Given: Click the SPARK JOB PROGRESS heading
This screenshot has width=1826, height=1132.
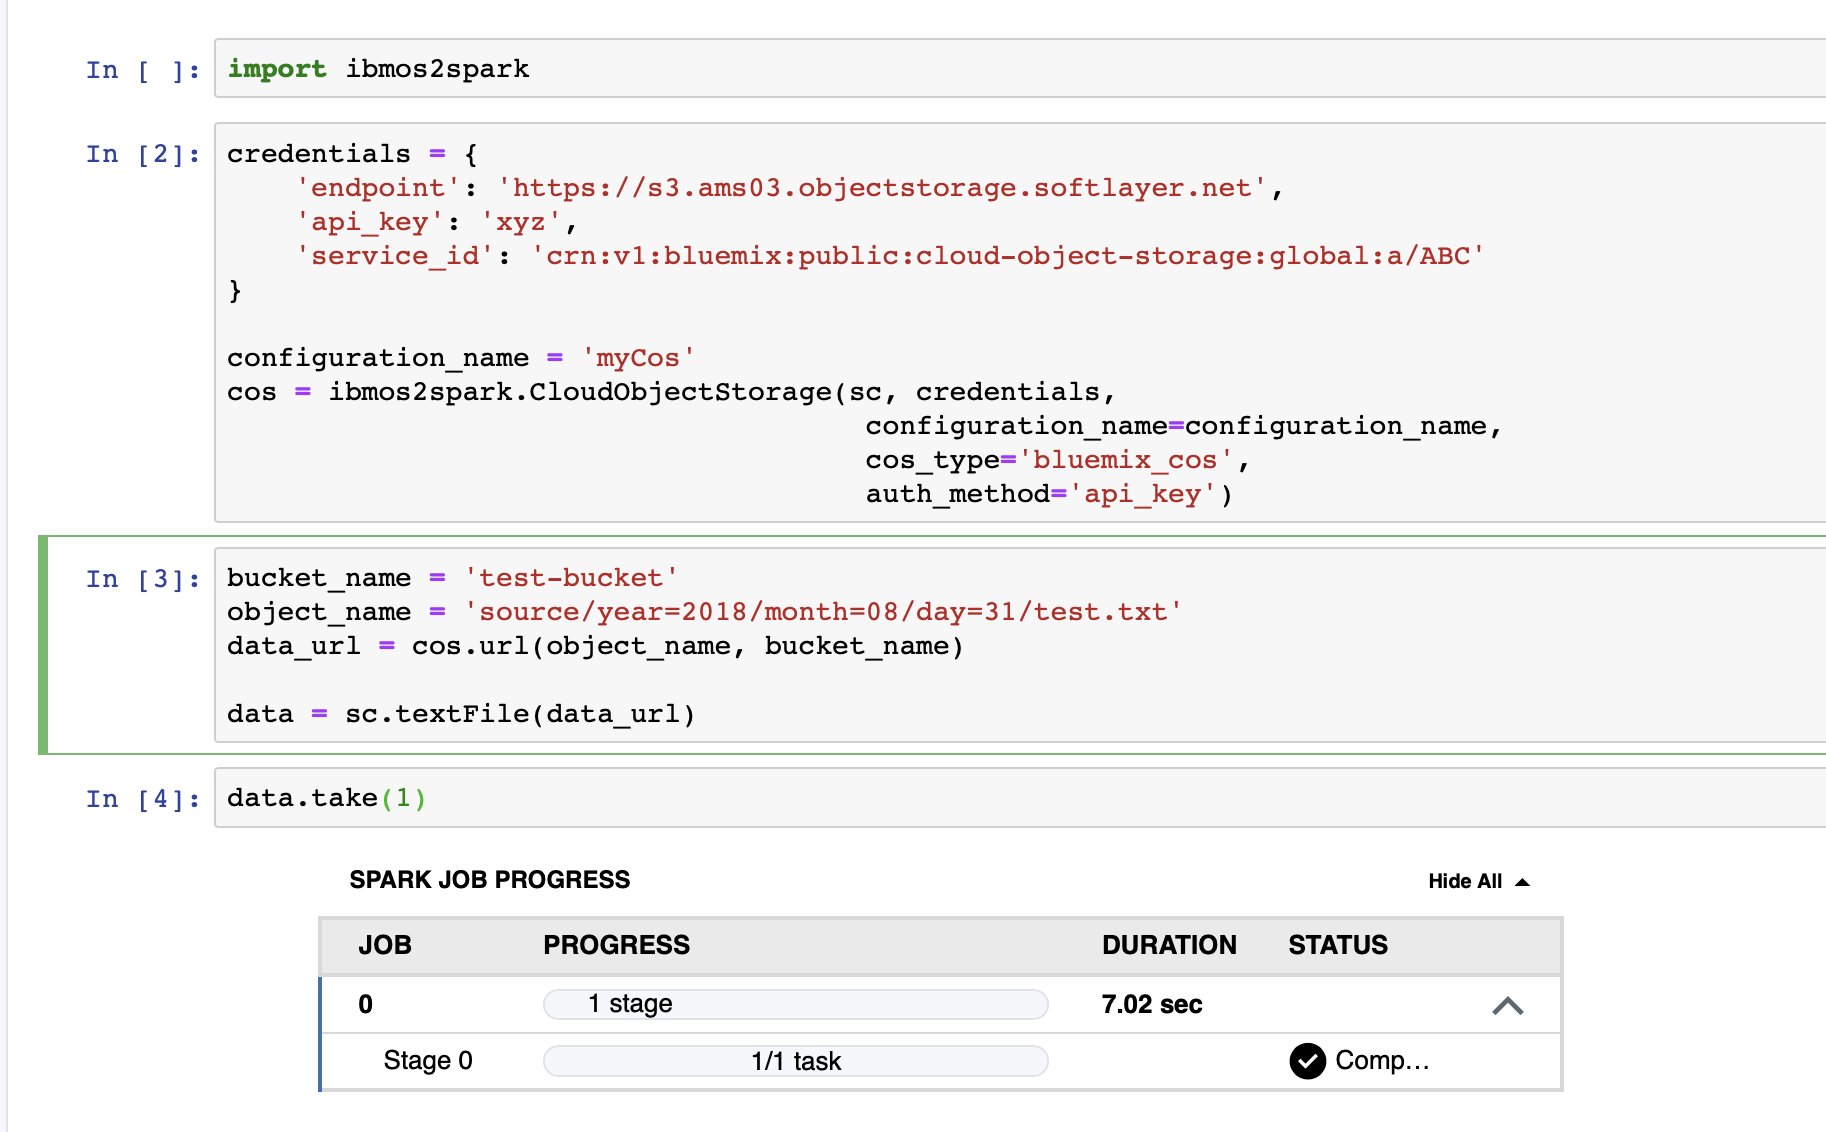Looking at the screenshot, I should (490, 880).
